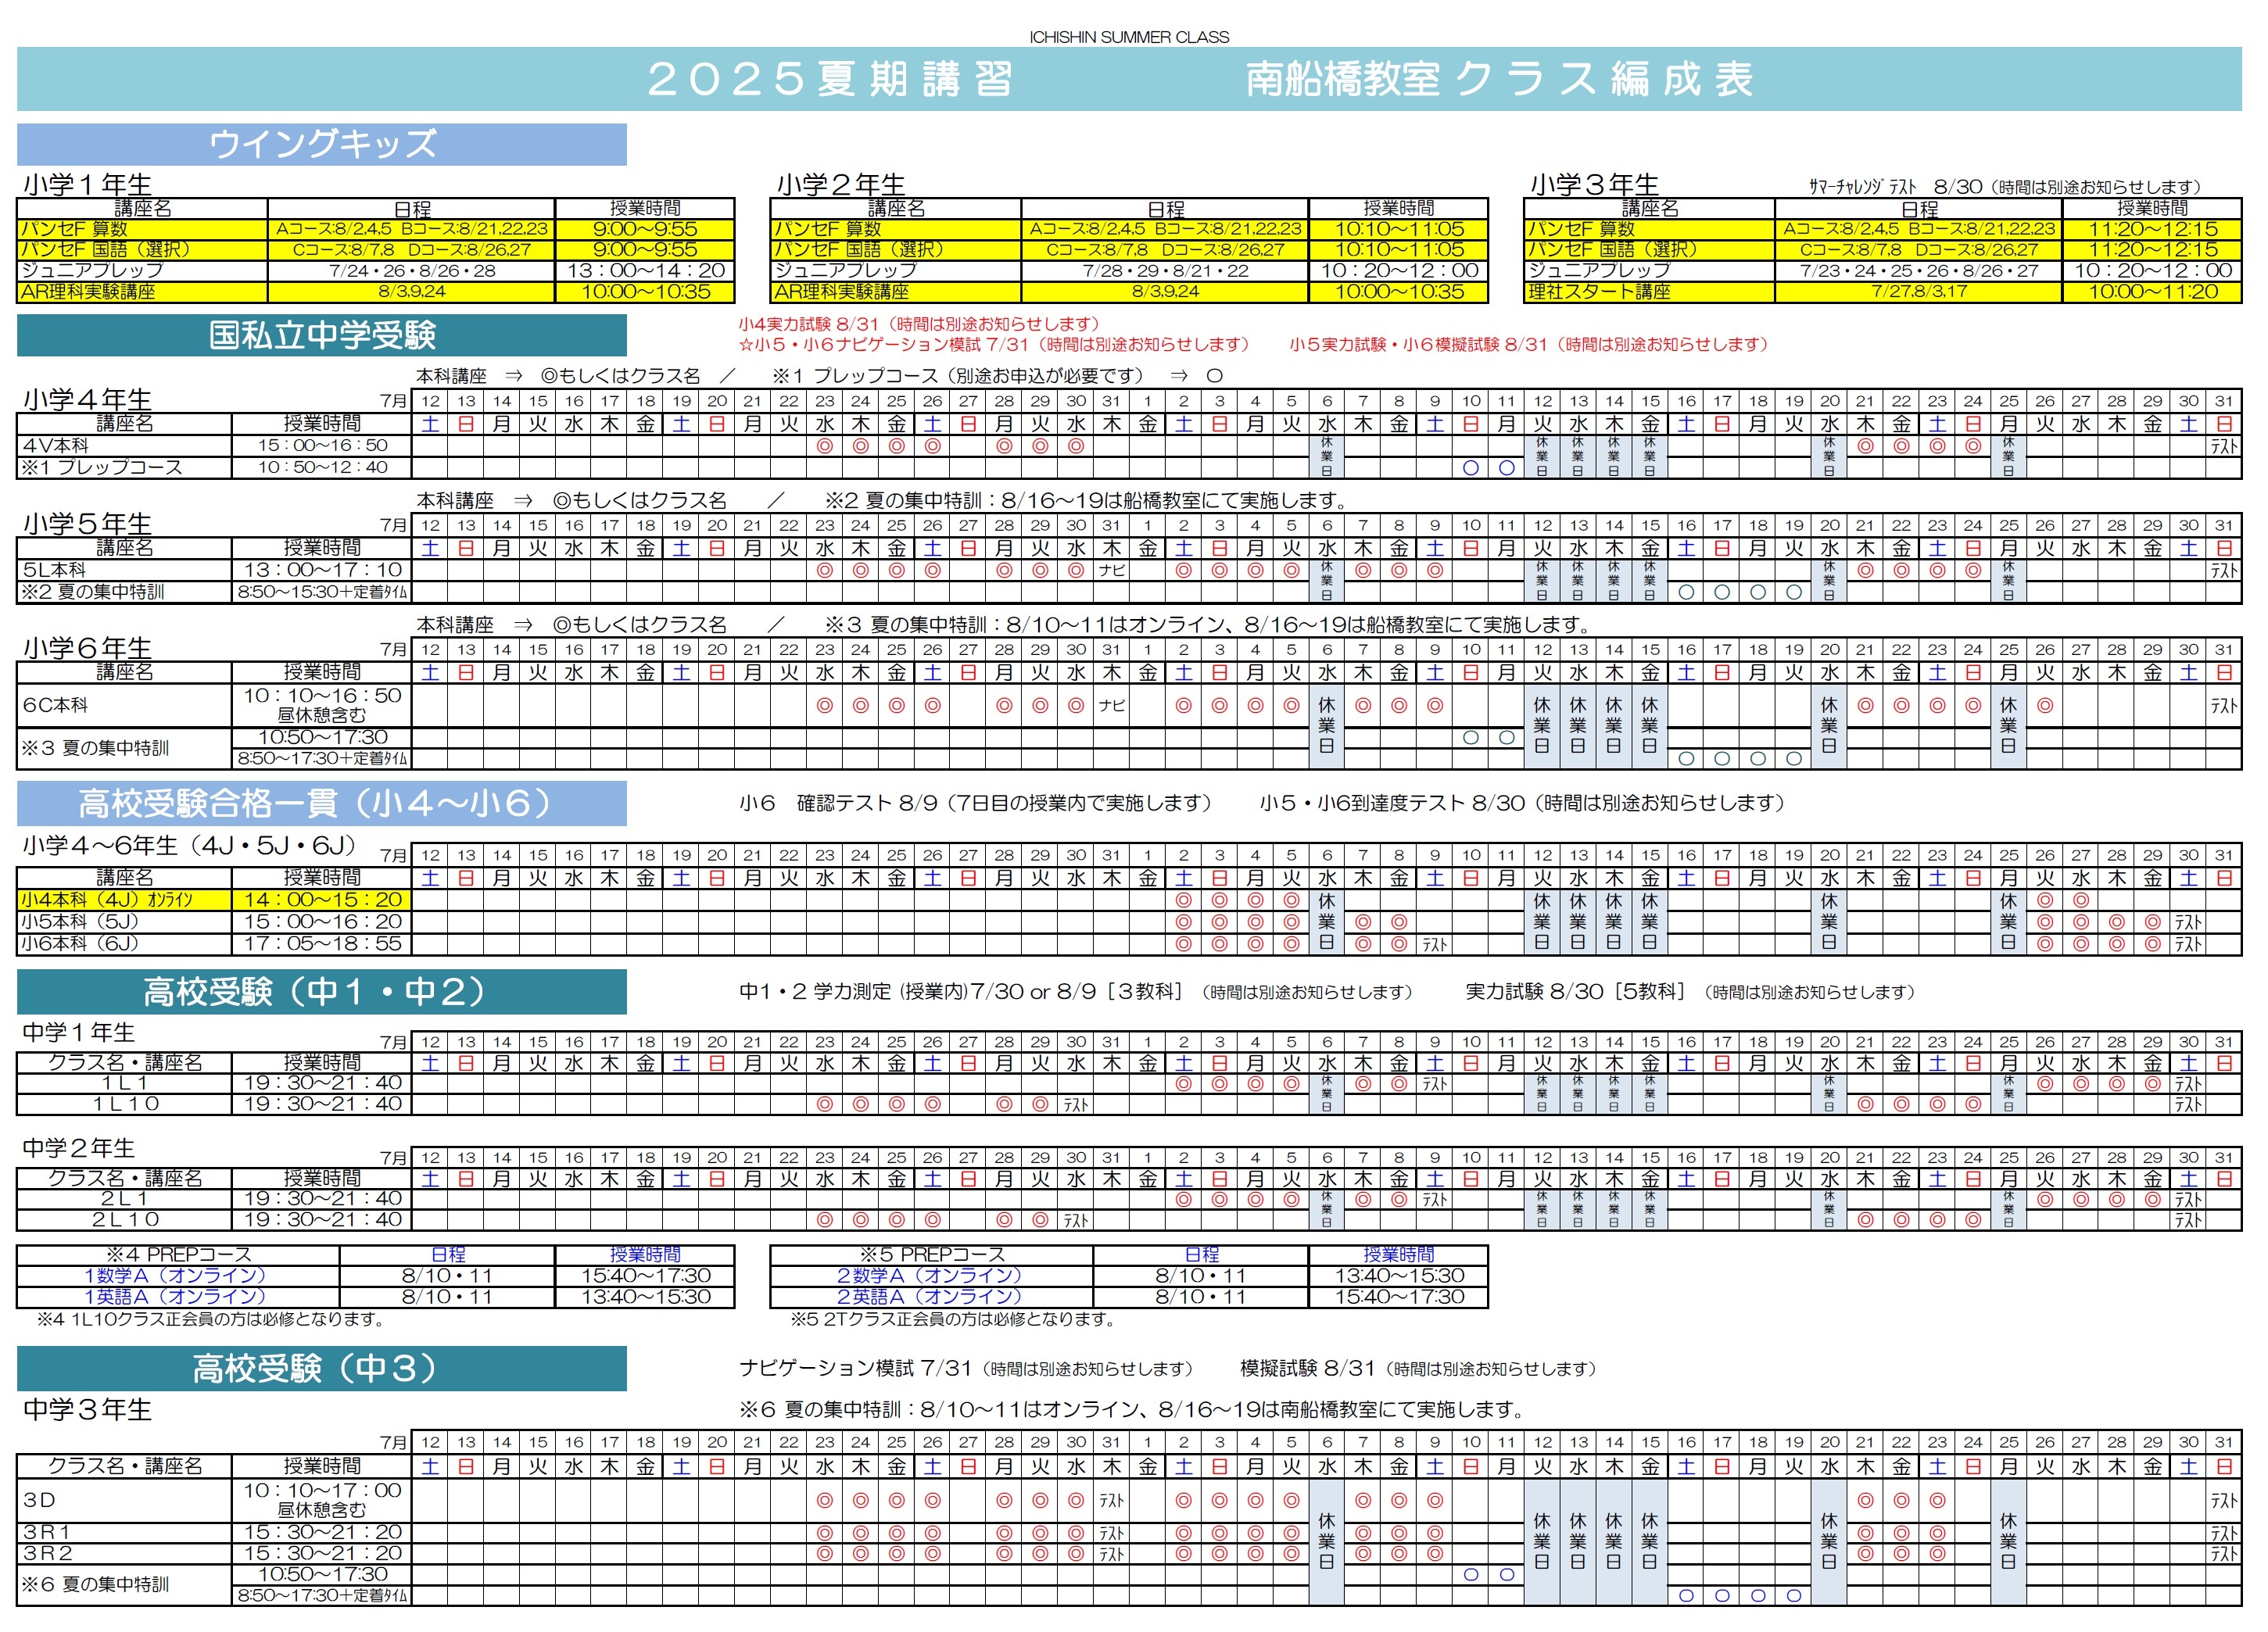
Task: Select the 高校受験合格一貫（小4～小6） header
Action: pyautogui.click(x=322, y=803)
